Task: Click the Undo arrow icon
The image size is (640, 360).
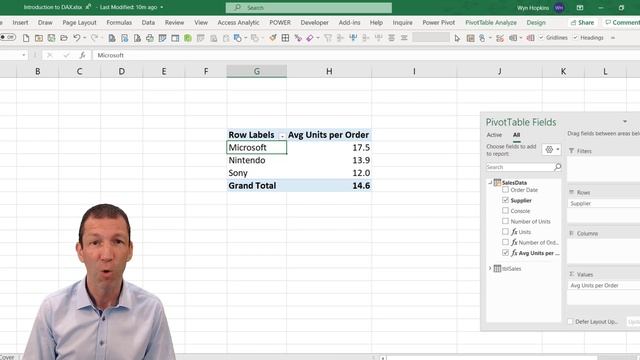Action: (76, 38)
